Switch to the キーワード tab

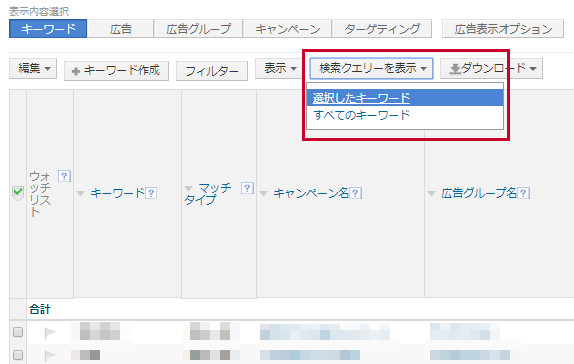click(48, 29)
